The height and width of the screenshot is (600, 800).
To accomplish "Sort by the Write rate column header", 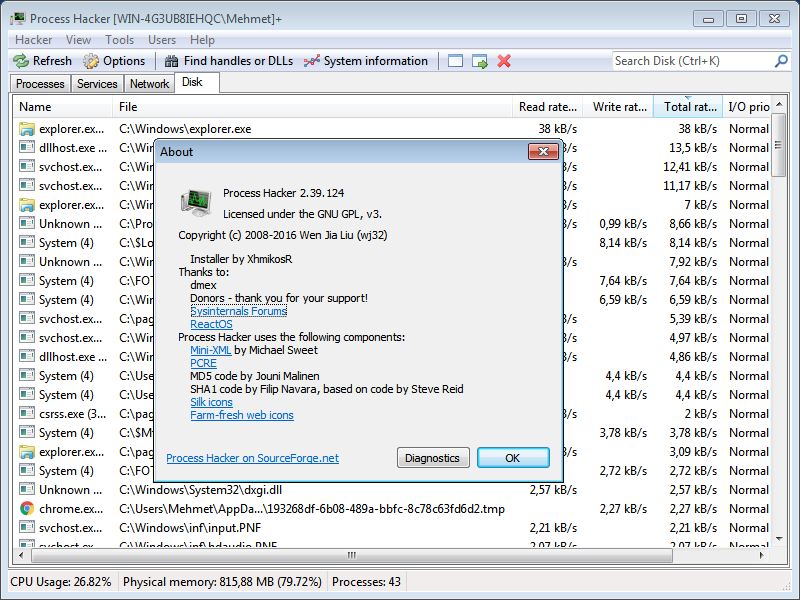I will coord(618,107).
